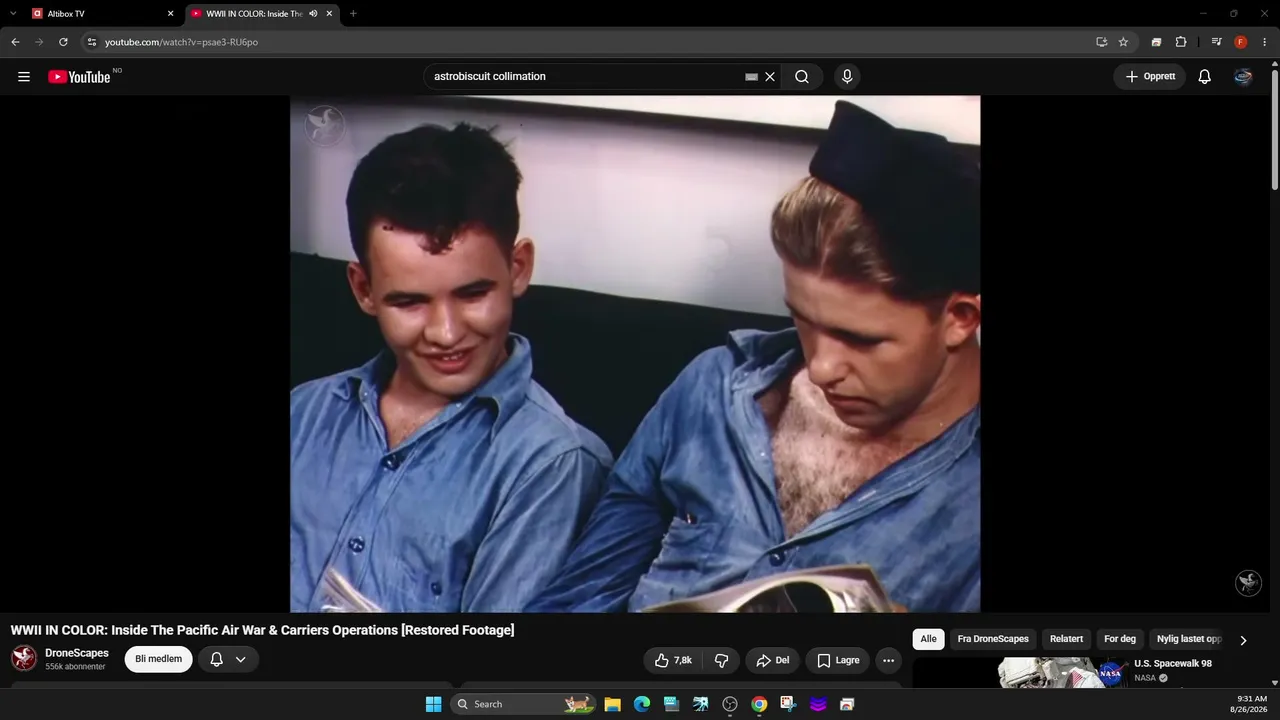Go back in browser history
1280x720 pixels.
[x=15, y=42]
